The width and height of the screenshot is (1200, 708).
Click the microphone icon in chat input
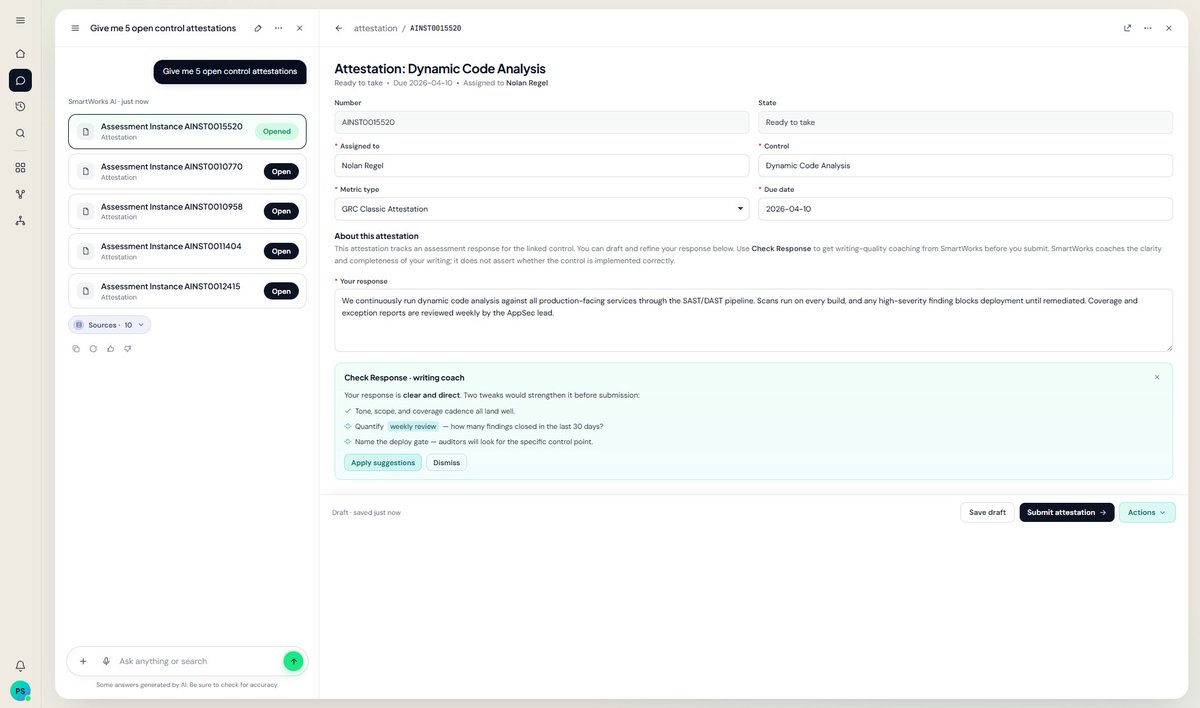point(106,661)
